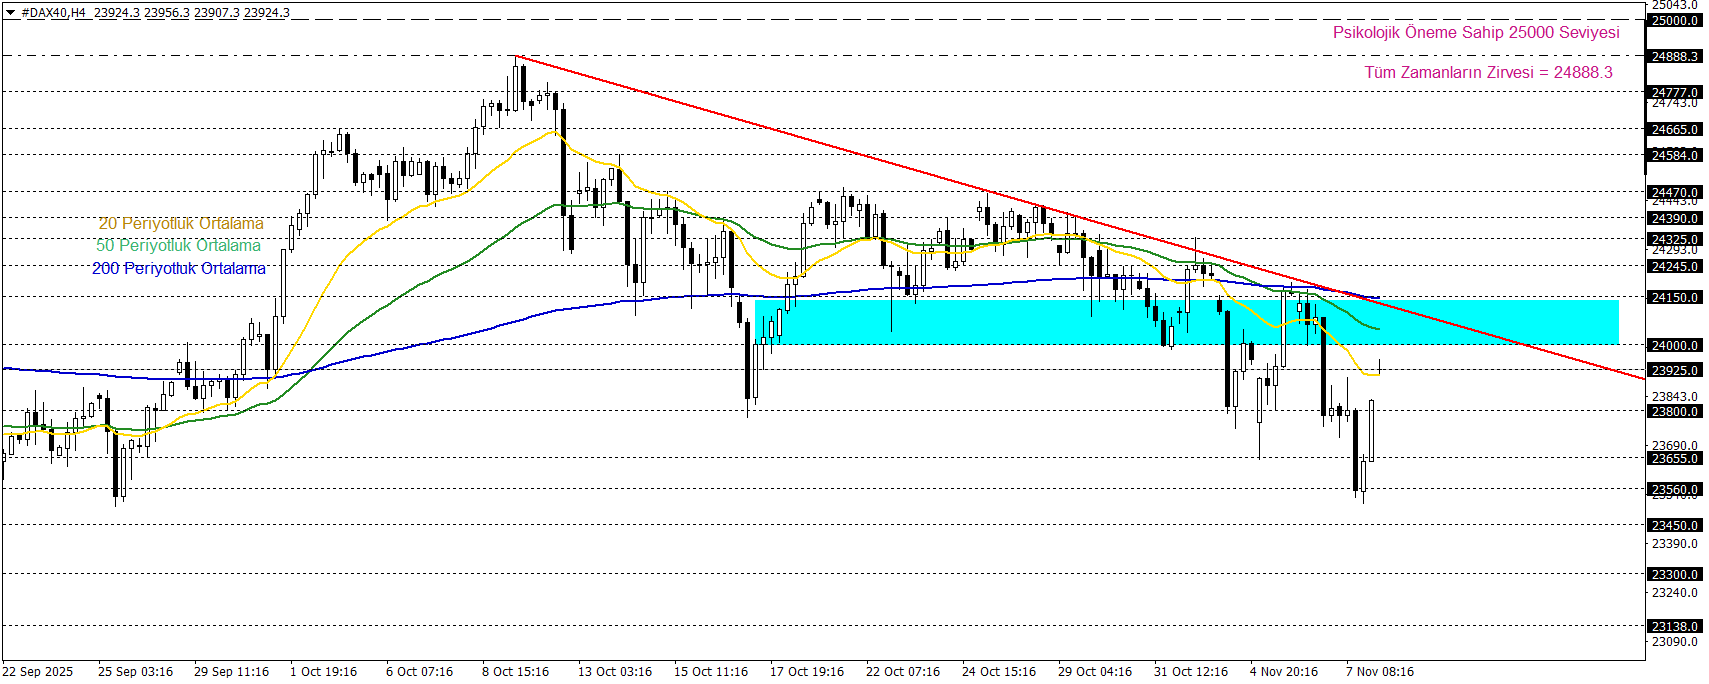Click the '20 Periyotluk Ortalama' legend text
The width and height of the screenshot is (1709, 684).
[181, 223]
